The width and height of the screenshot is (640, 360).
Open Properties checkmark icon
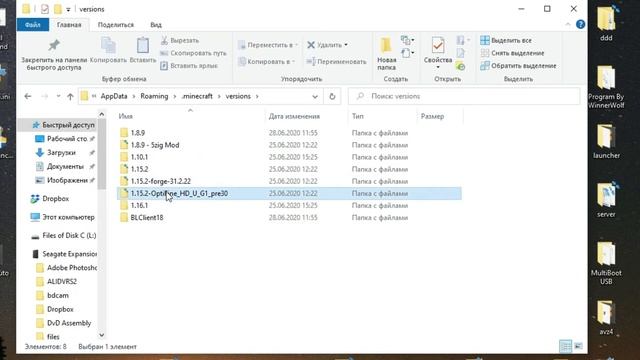click(438, 45)
